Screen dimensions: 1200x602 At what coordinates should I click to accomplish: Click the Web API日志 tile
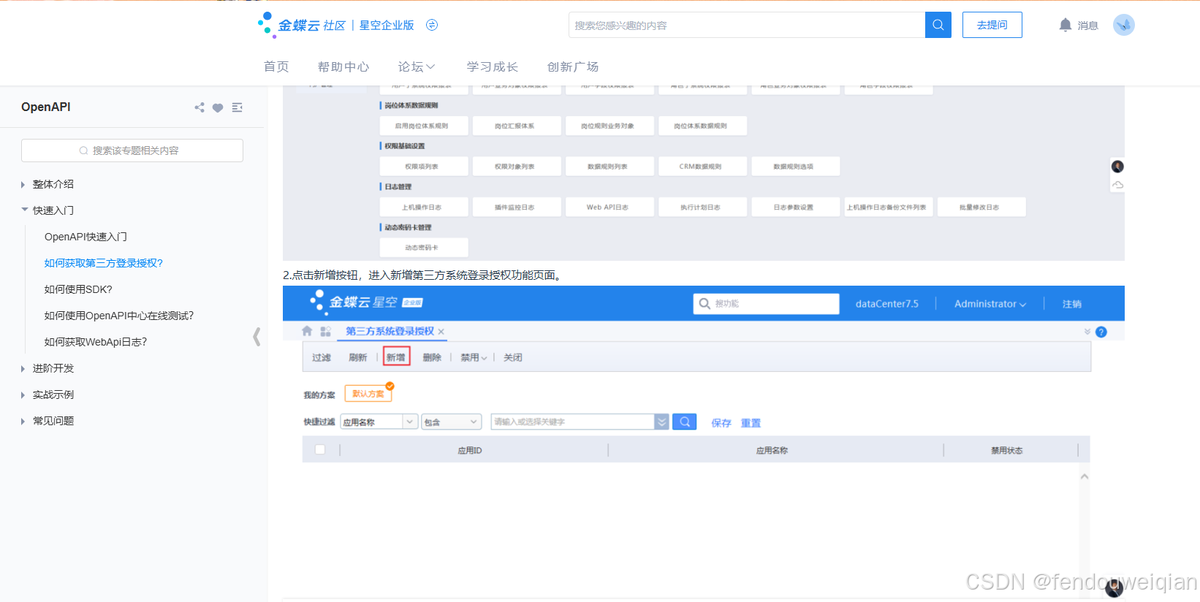609,207
